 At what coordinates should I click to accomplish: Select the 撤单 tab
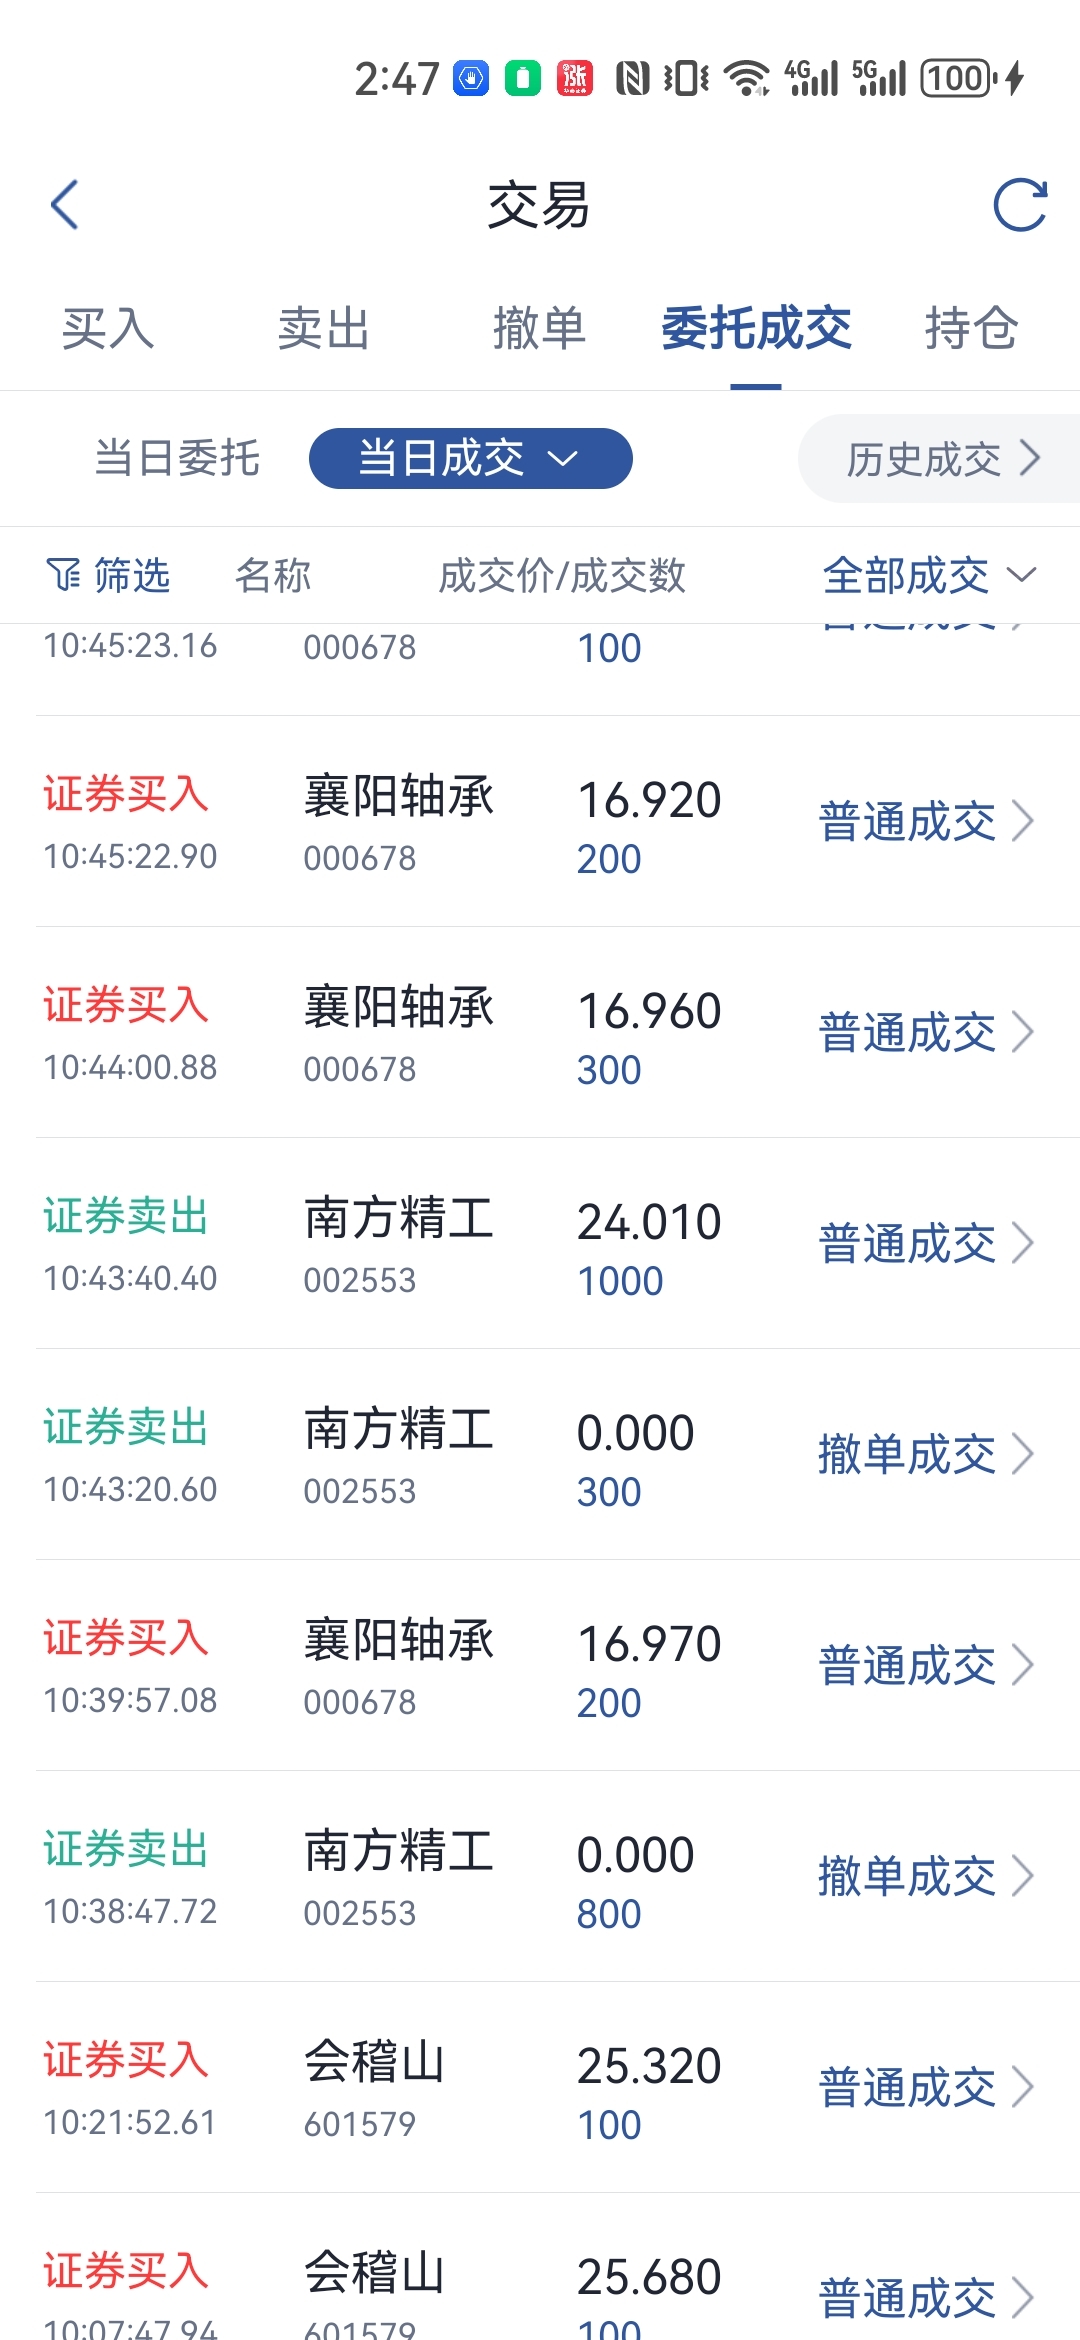click(x=539, y=328)
